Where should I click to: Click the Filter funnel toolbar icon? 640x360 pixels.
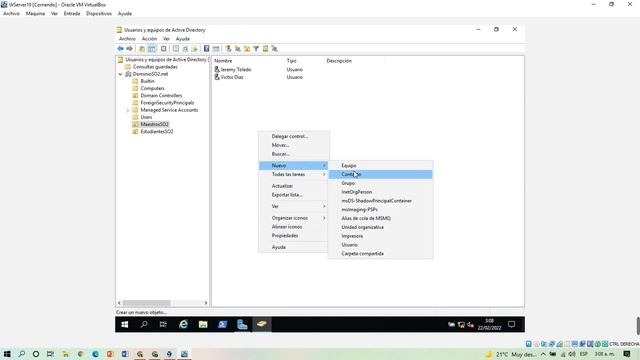pos(256,49)
